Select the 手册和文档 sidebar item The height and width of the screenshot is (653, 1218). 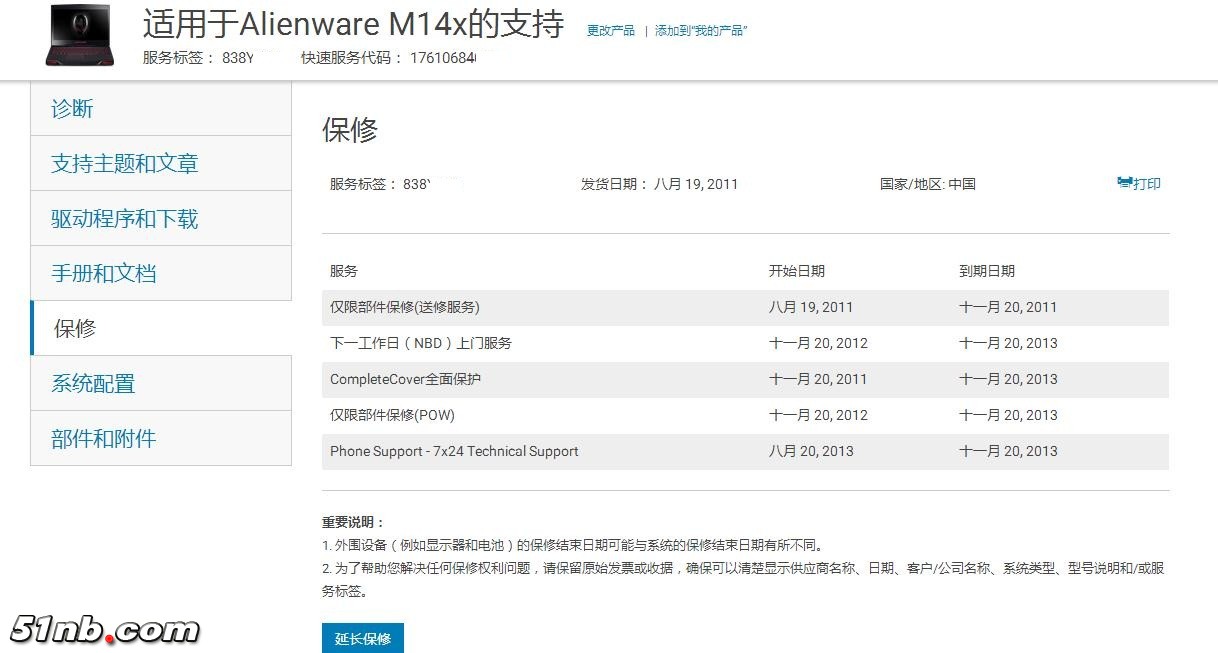161,273
